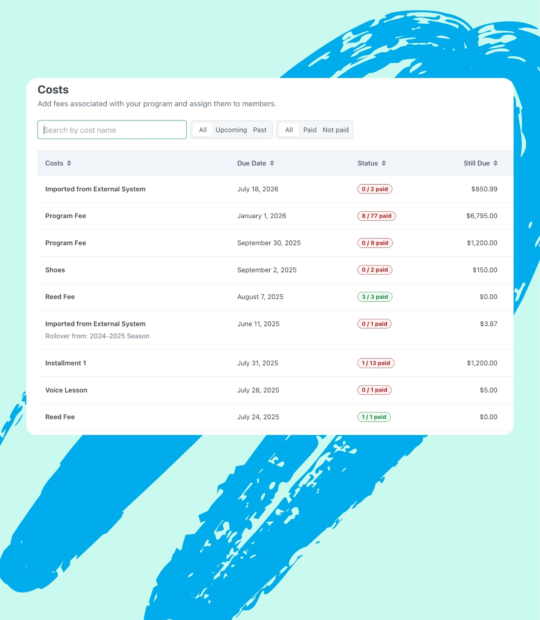This screenshot has height=620, width=540.
Task: Show only Not paid costs
Action: click(336, 130)
